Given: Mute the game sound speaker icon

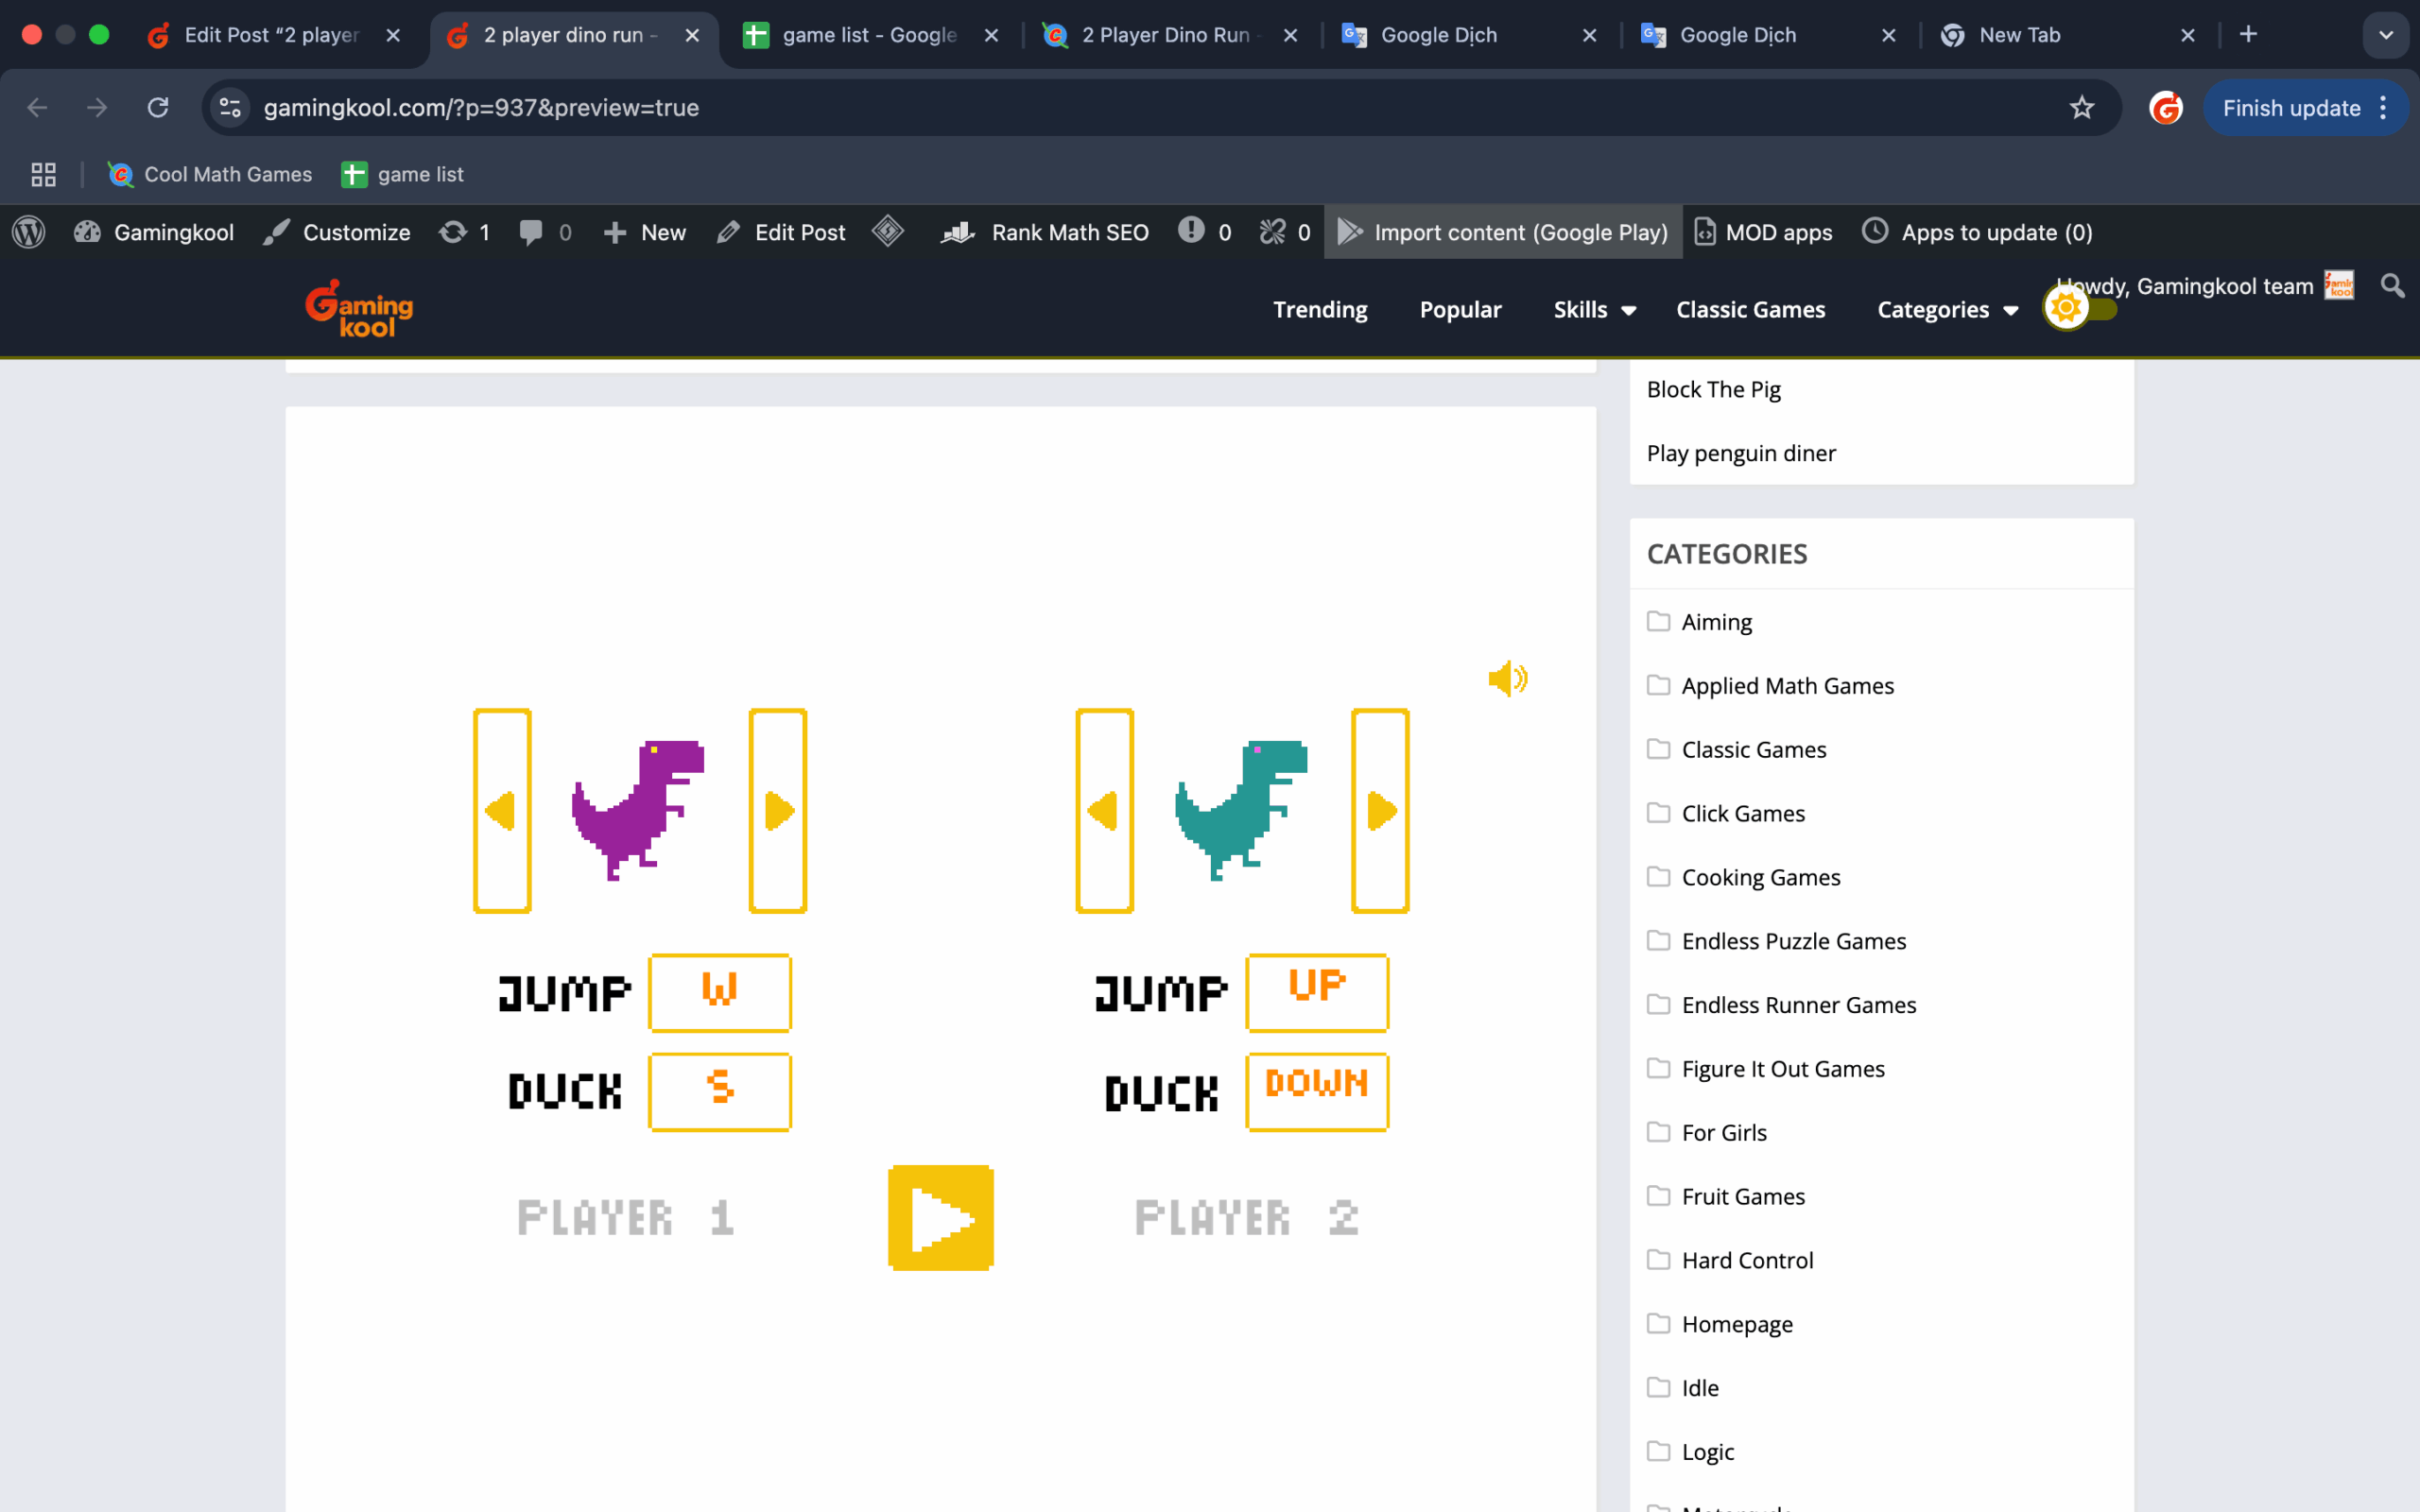Looking at the screenshot, I should tap(1507, 679).
